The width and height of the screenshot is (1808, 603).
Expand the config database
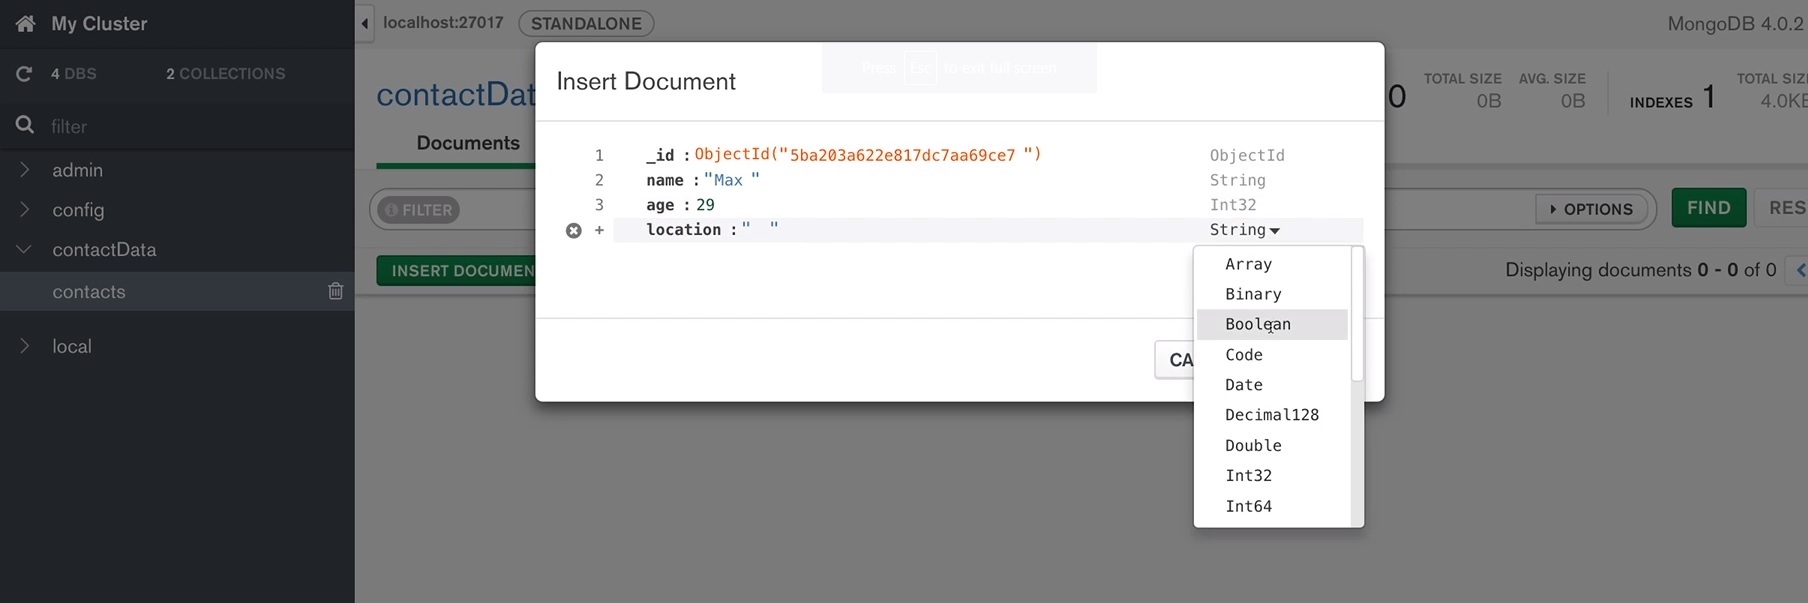pos(25,210)
